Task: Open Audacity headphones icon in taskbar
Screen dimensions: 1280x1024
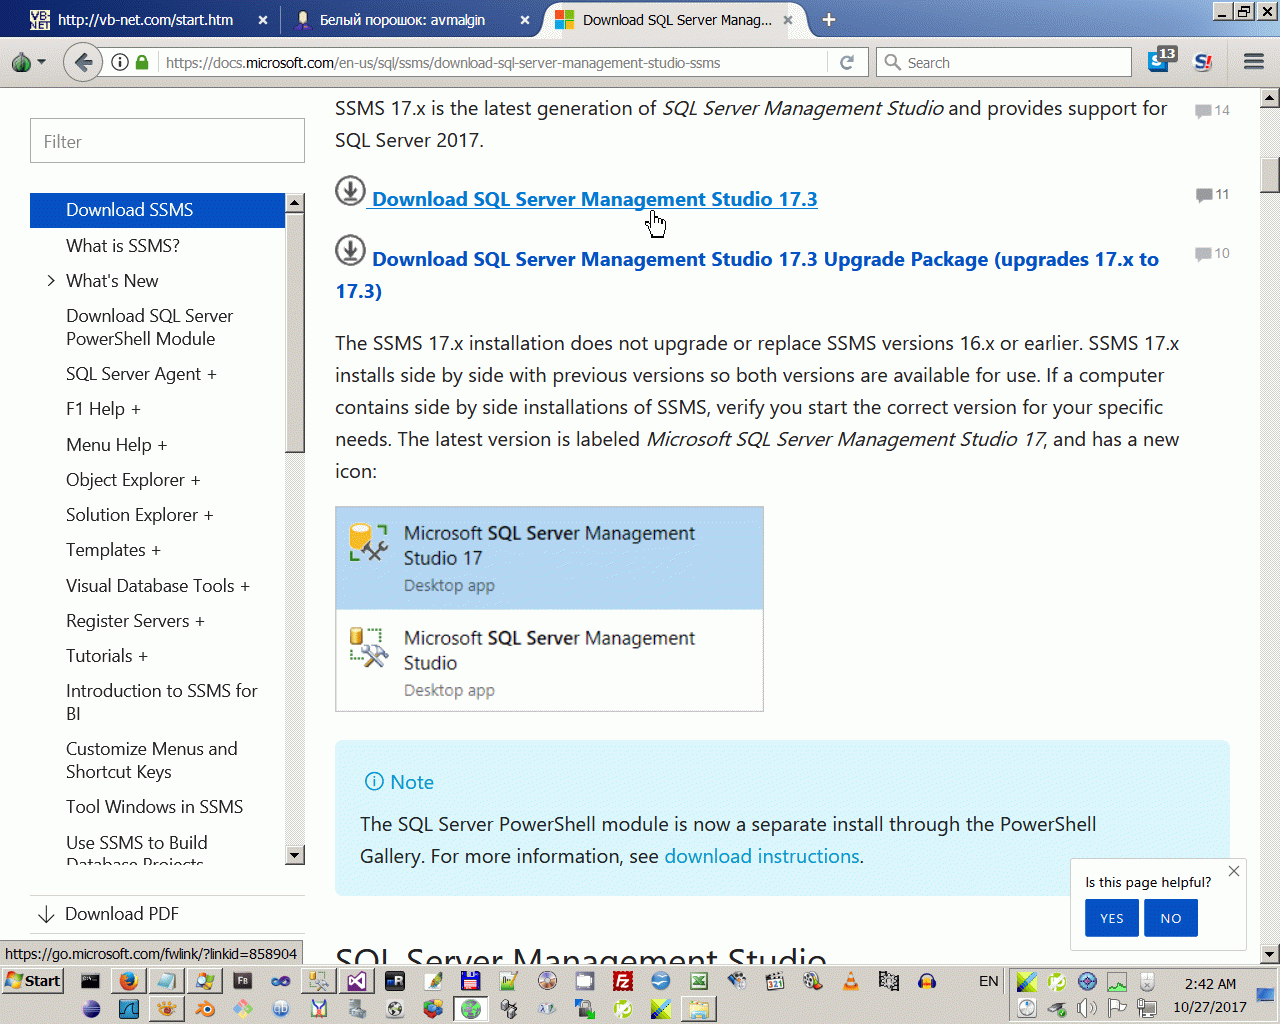Action: [x=926, y=981]
